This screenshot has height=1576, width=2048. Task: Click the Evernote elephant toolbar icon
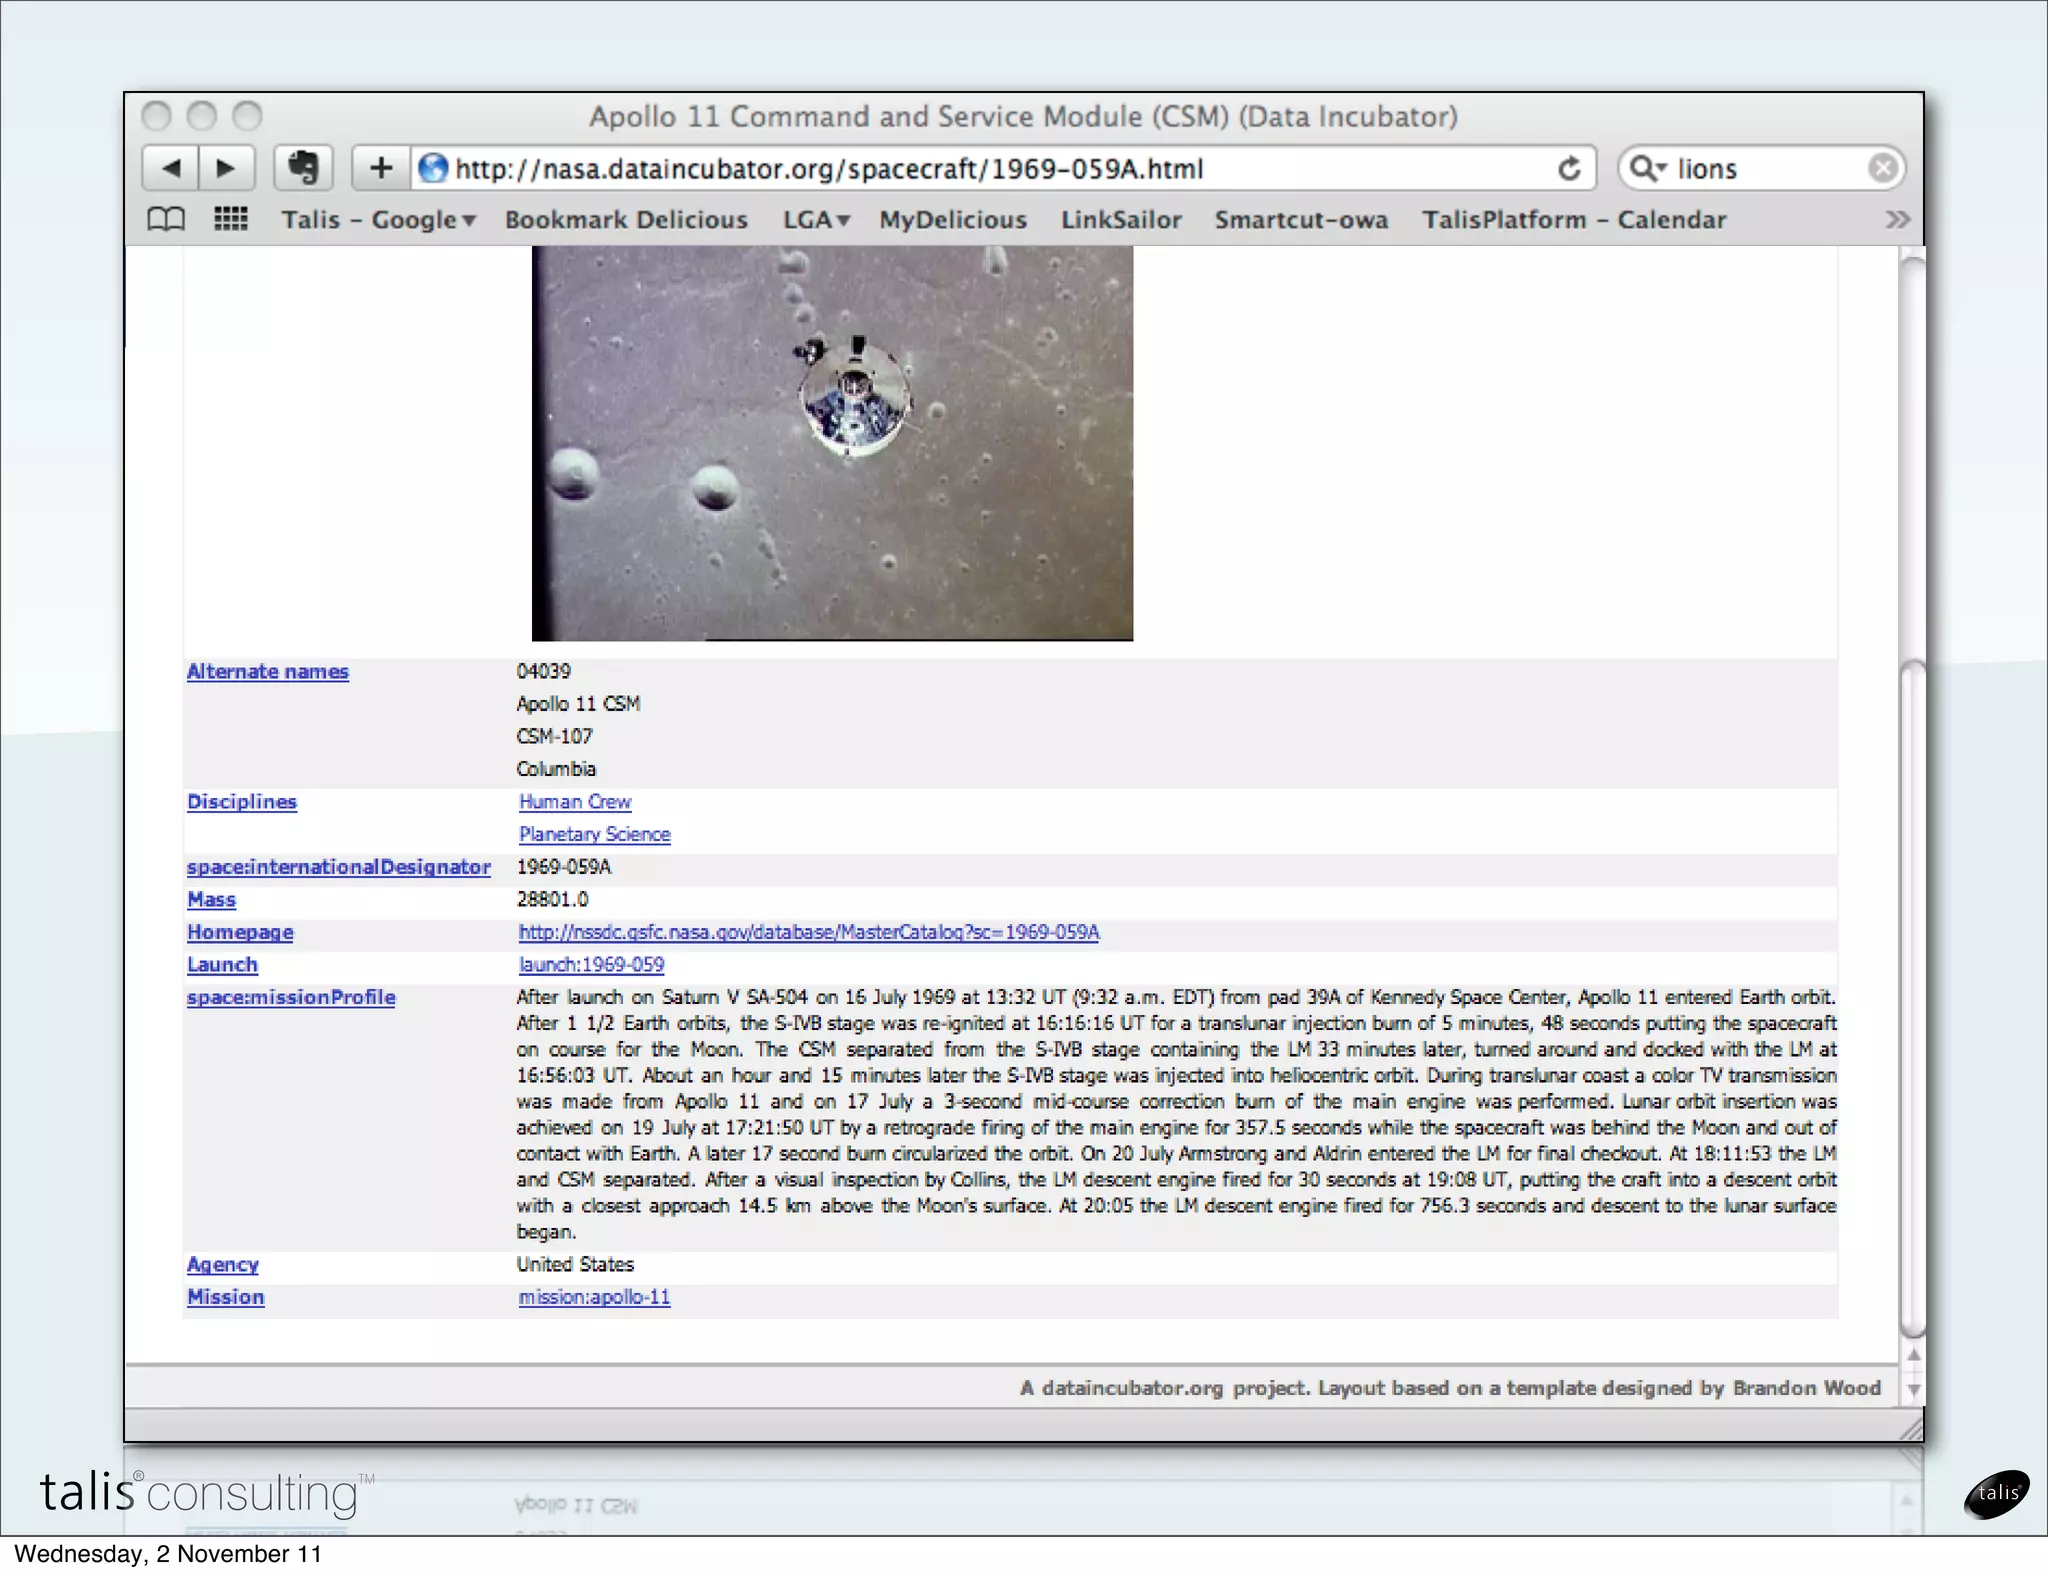tap(303, 168)
